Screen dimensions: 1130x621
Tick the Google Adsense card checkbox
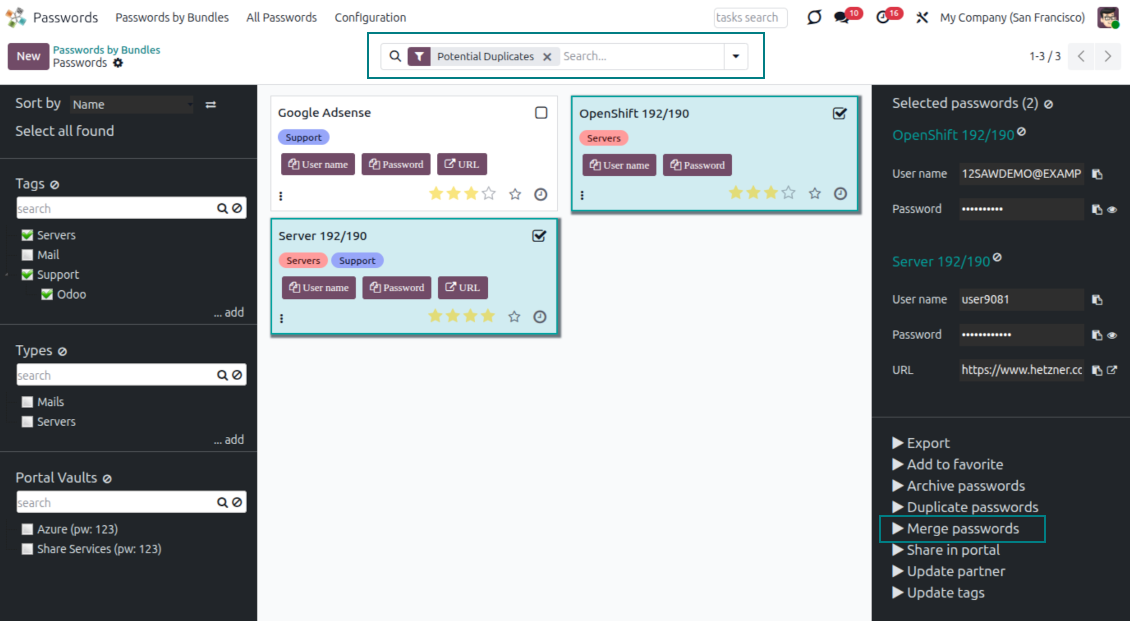click(x=541, y=113)
